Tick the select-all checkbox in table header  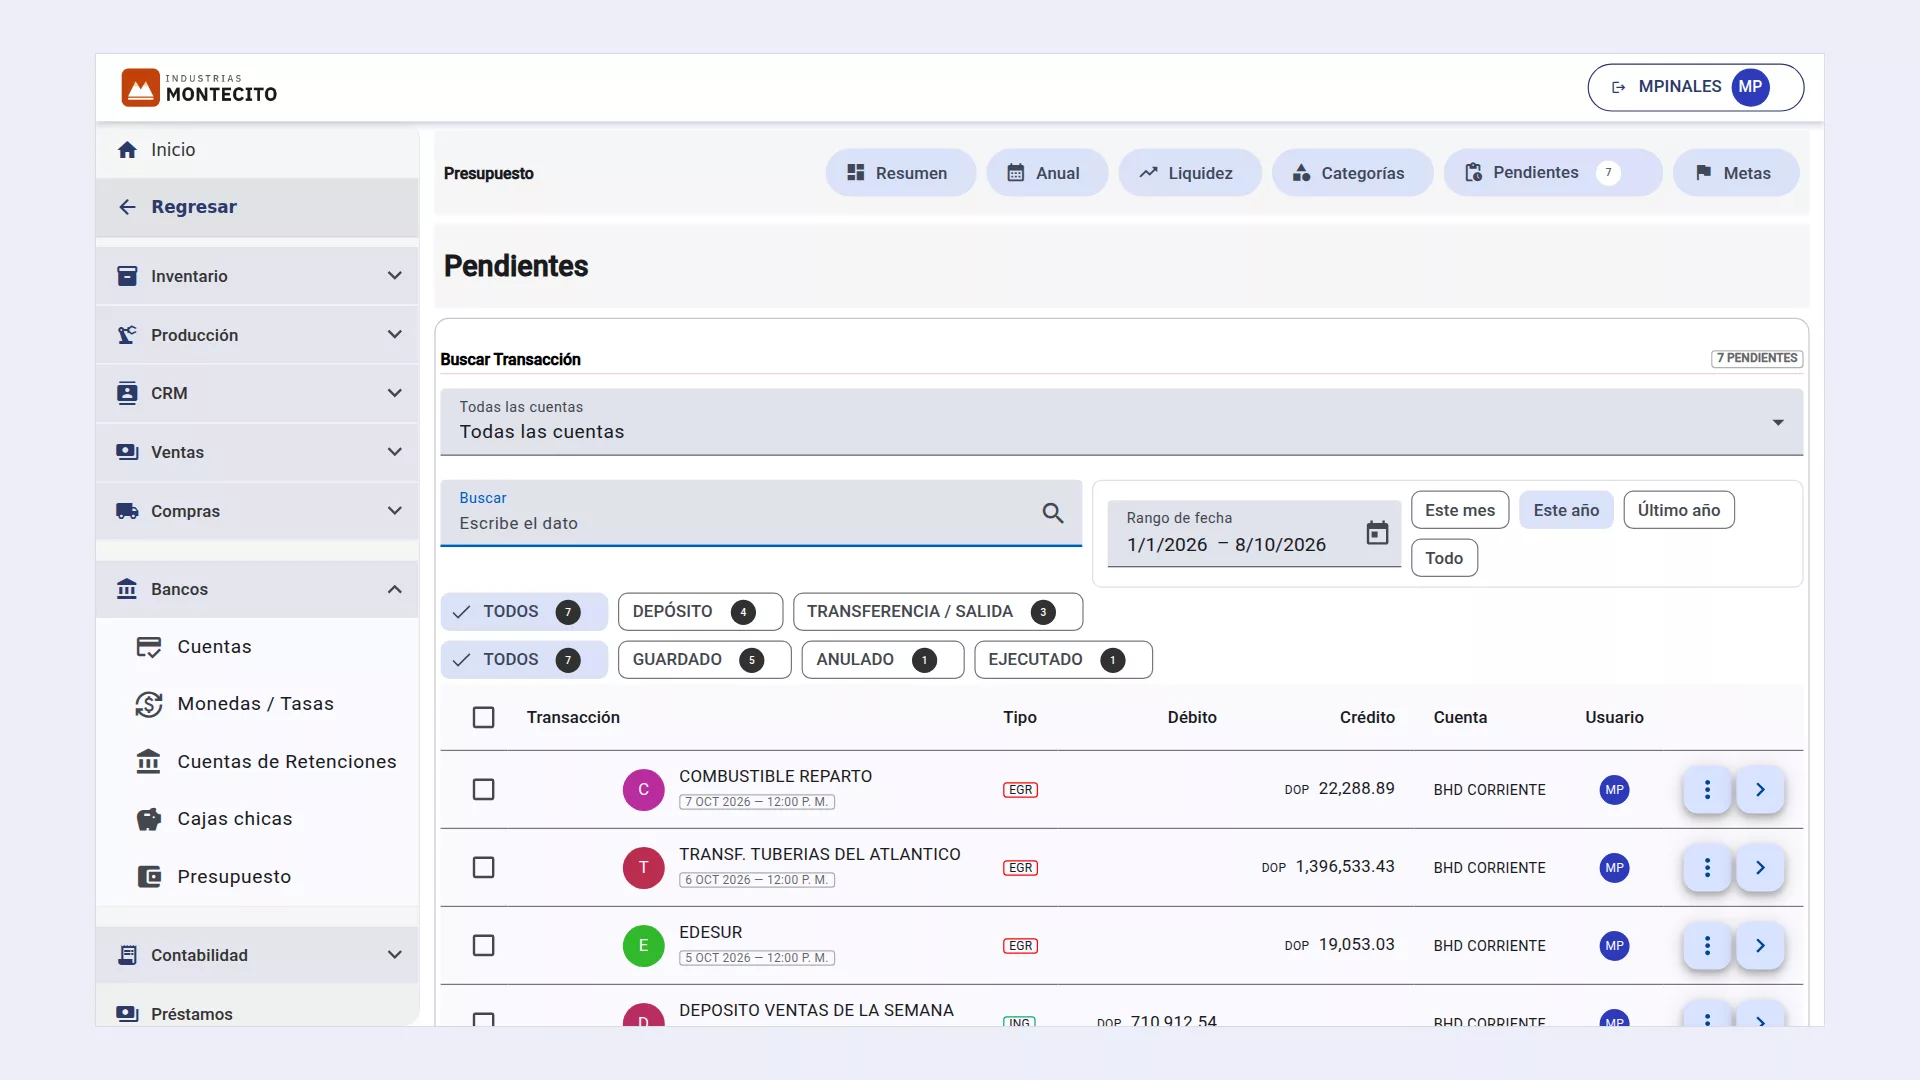pyautogui.click(x=483, y=718)
